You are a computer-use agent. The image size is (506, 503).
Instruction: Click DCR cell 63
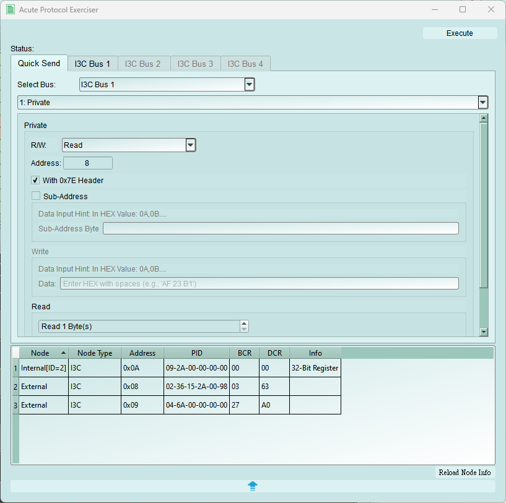pos(275,387)
